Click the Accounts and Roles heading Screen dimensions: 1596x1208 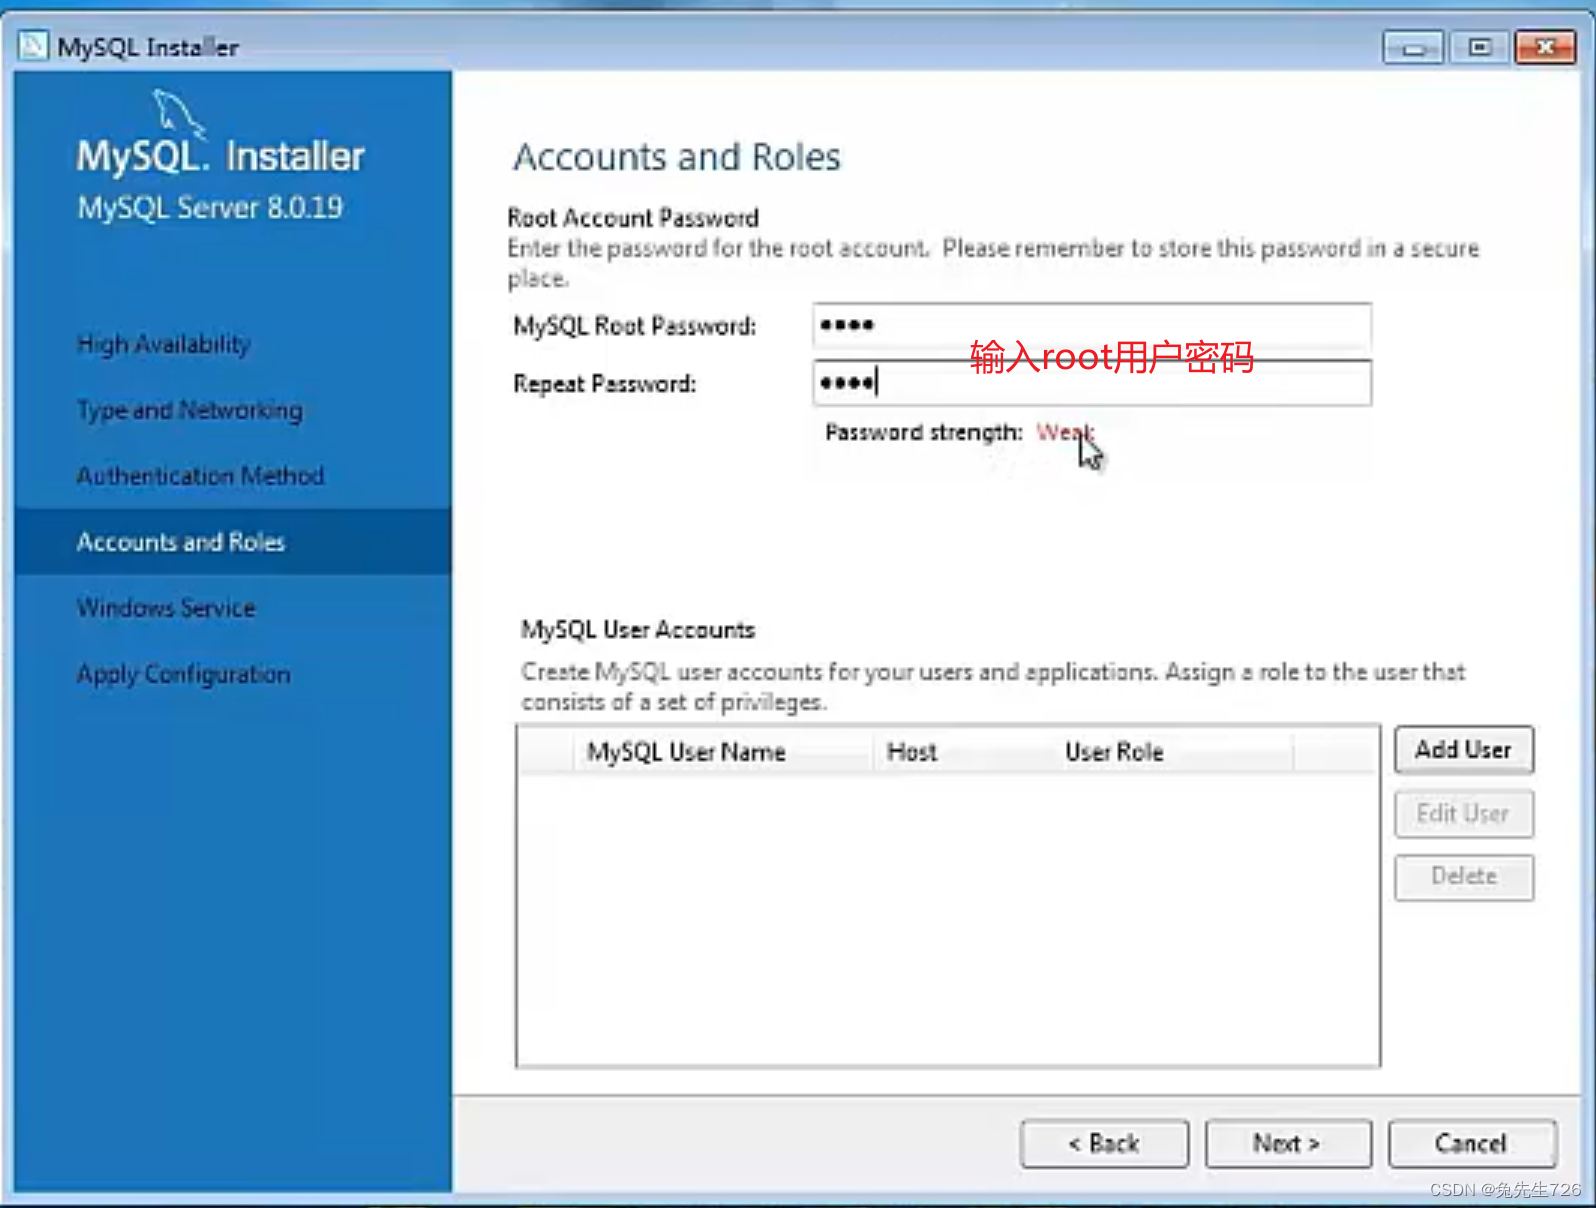click(x=677, y=157)
